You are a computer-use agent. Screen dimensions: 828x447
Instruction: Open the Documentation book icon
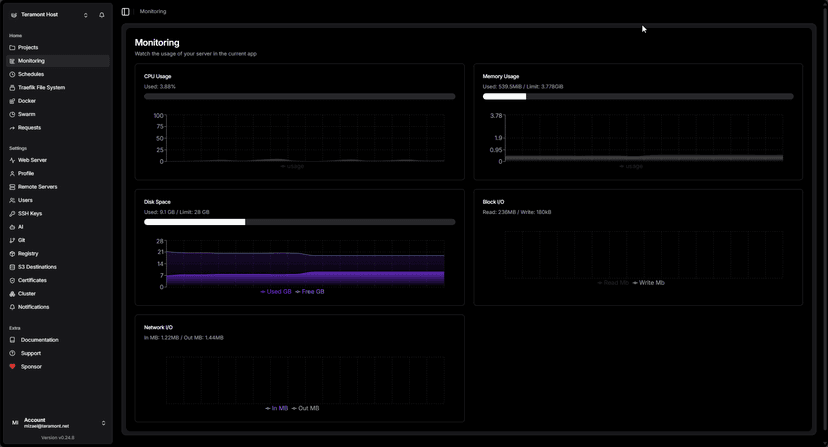(12, 340)
